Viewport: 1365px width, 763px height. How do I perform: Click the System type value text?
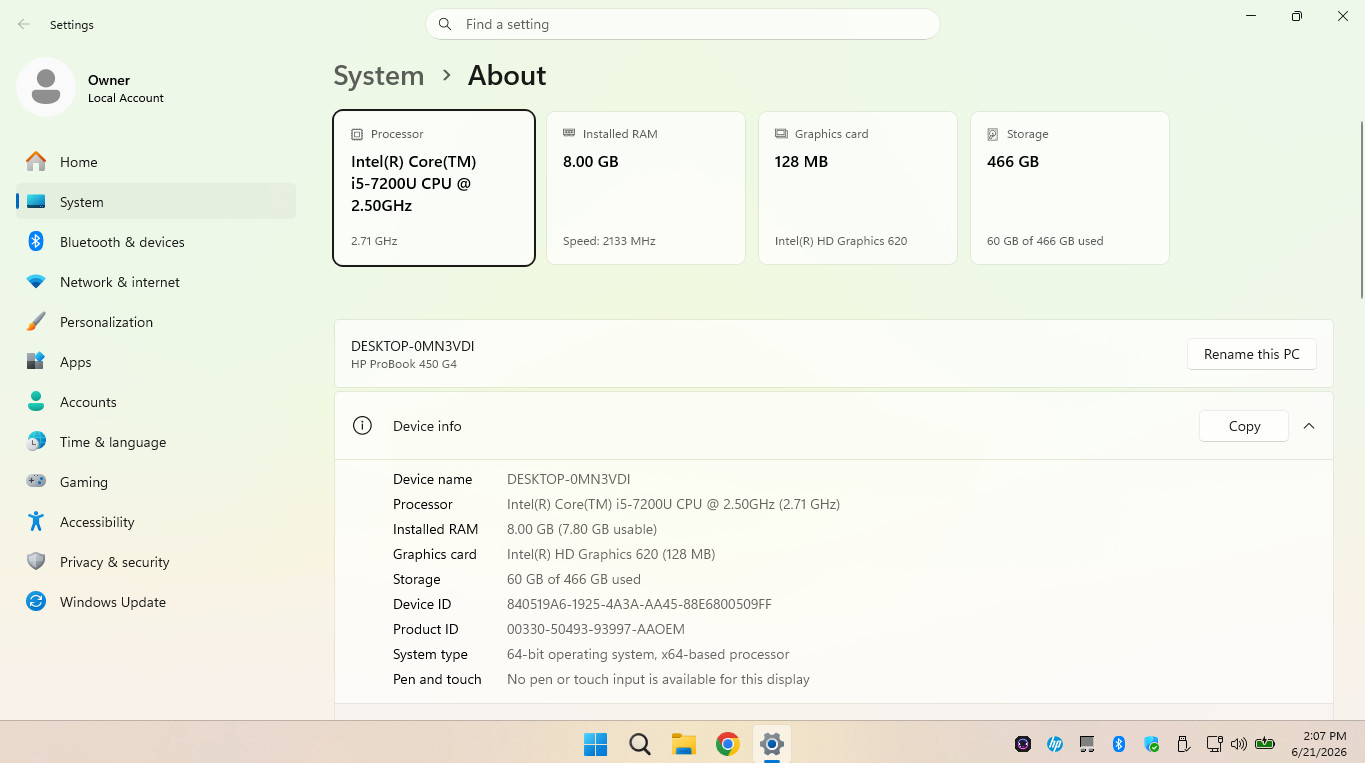tap(648, 654)
